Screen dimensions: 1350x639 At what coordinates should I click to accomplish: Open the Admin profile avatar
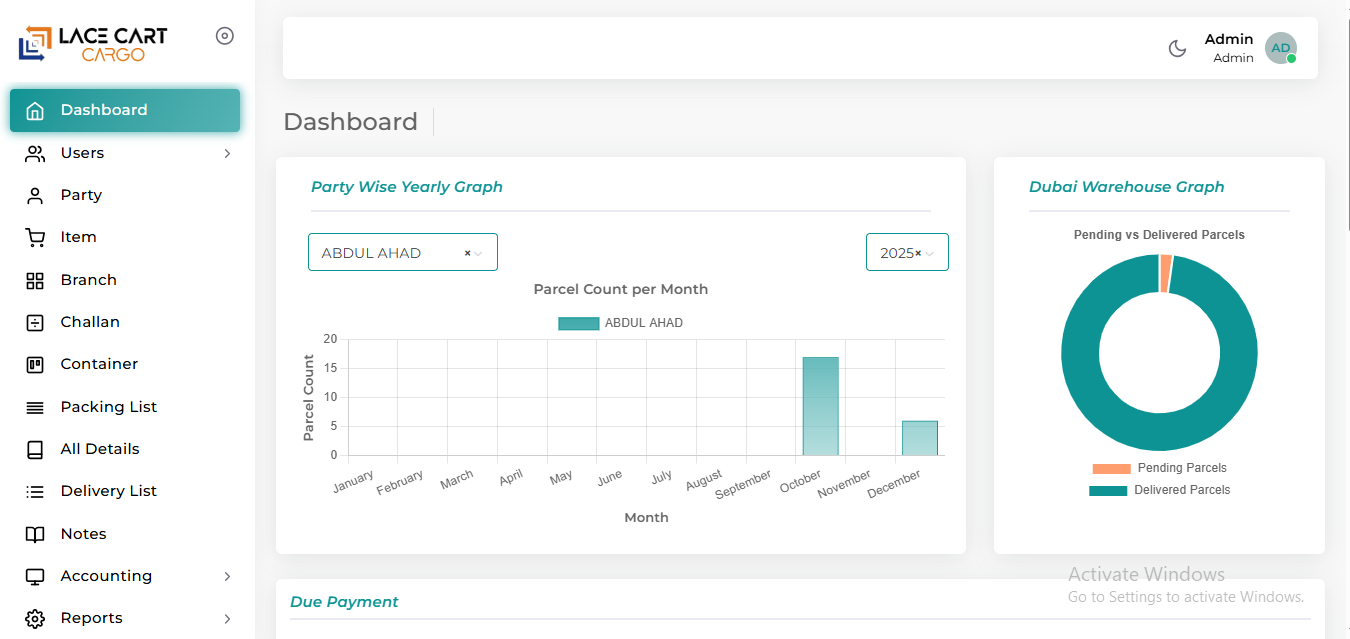[x=1280, y=48]
